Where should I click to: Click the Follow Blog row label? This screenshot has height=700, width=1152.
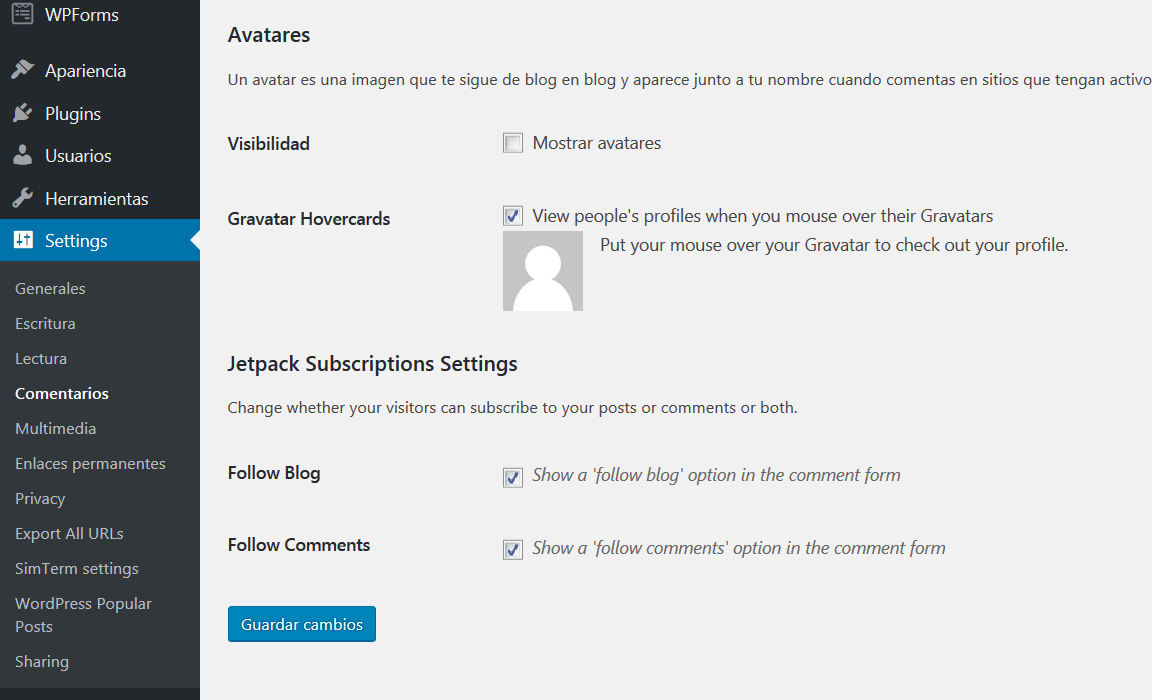click(274, 473)
